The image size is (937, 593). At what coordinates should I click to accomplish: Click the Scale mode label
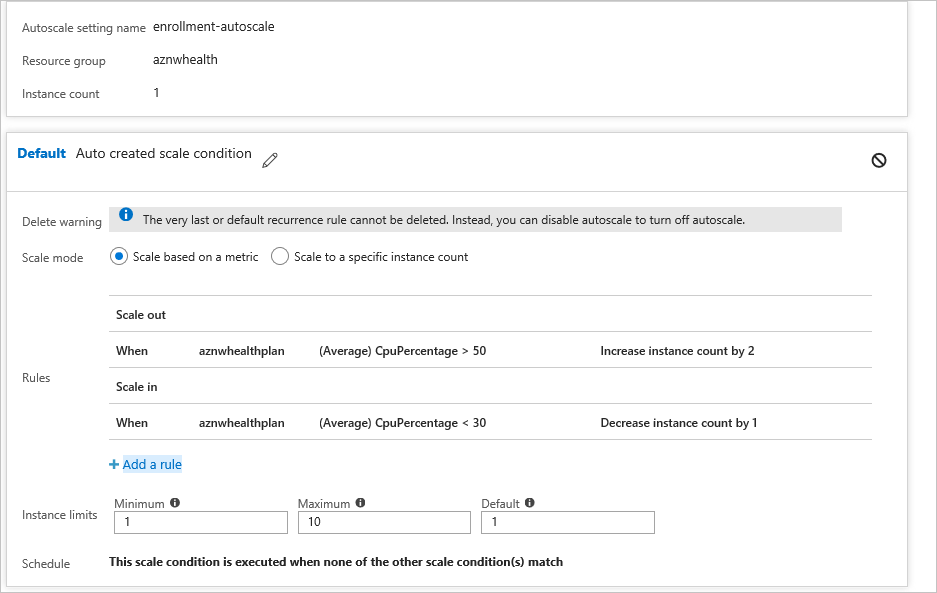click(x=53, y=258)
